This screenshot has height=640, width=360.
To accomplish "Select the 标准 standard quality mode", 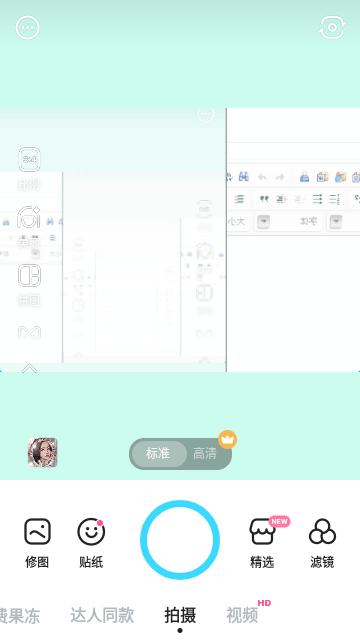I will pyautogui.click(x=158, y=453).
